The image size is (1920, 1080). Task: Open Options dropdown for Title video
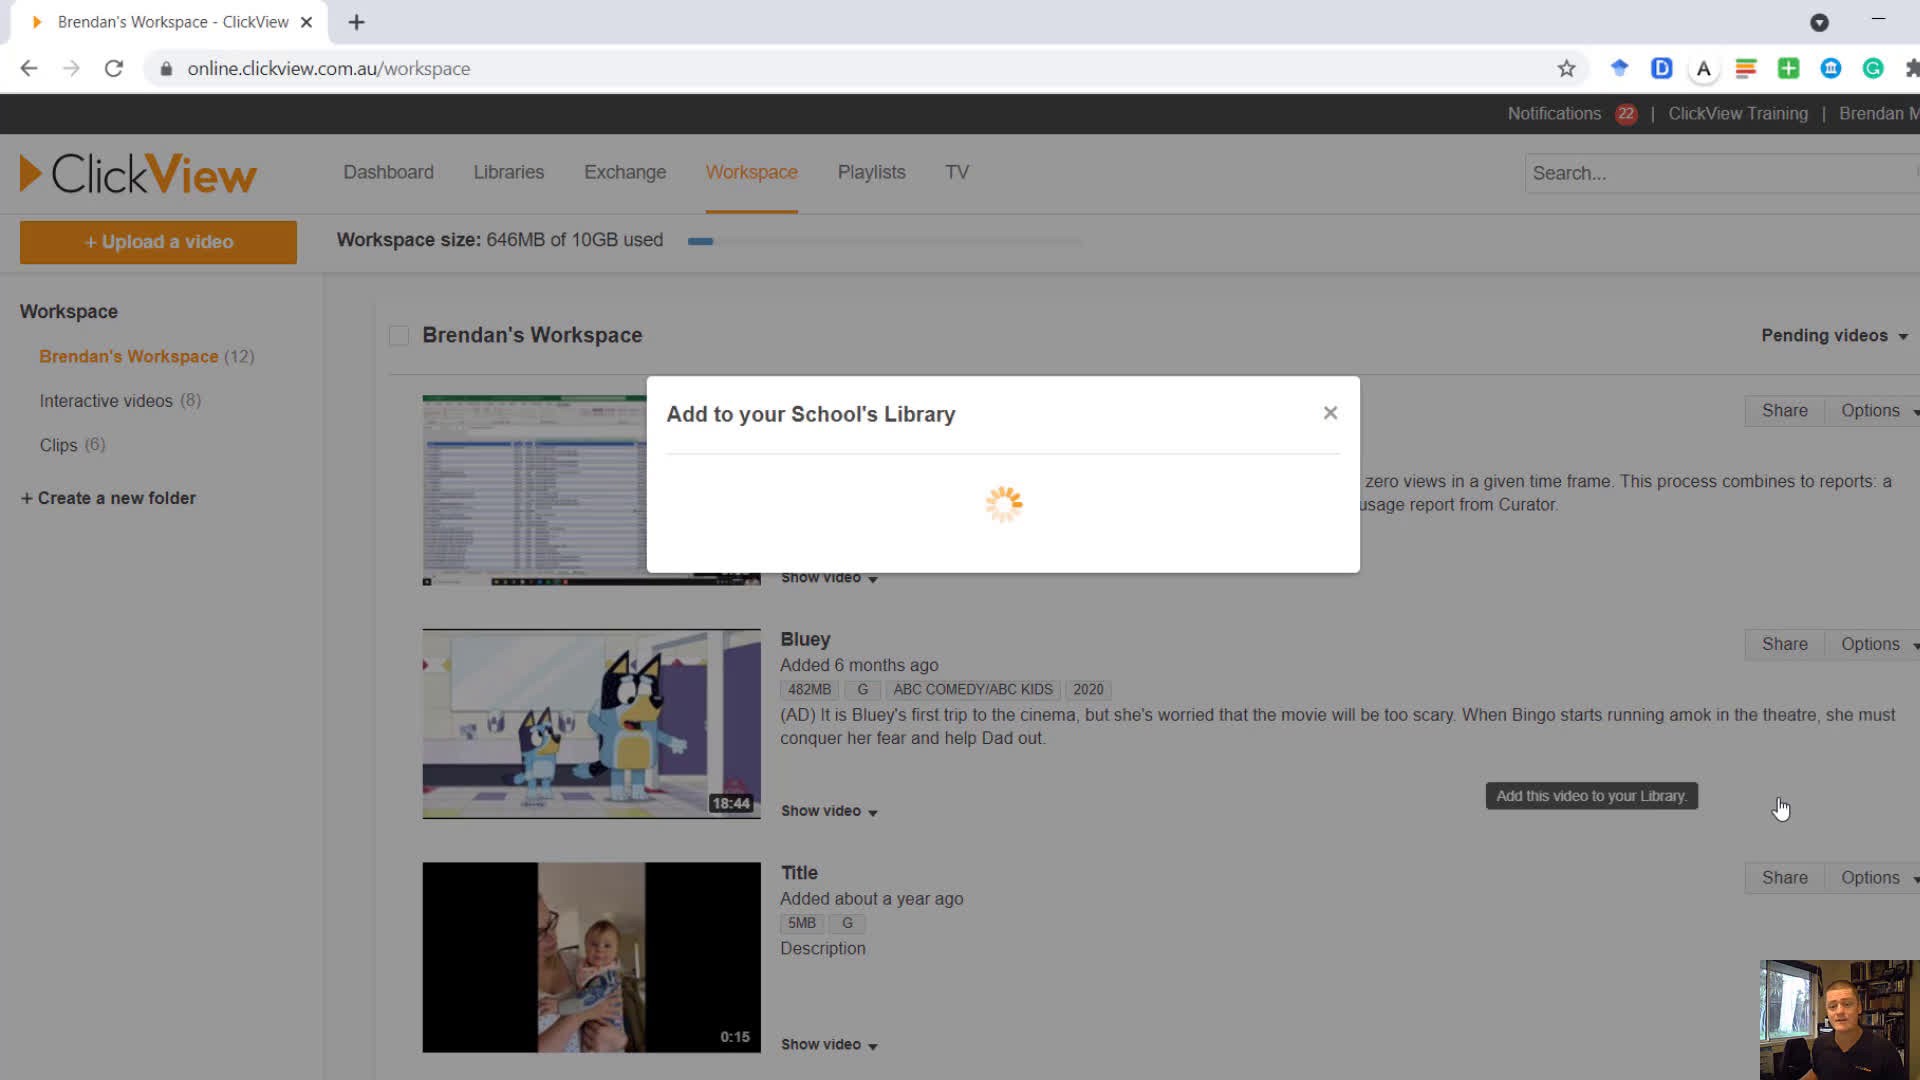pyautogui.click(x=1873, y=878)
